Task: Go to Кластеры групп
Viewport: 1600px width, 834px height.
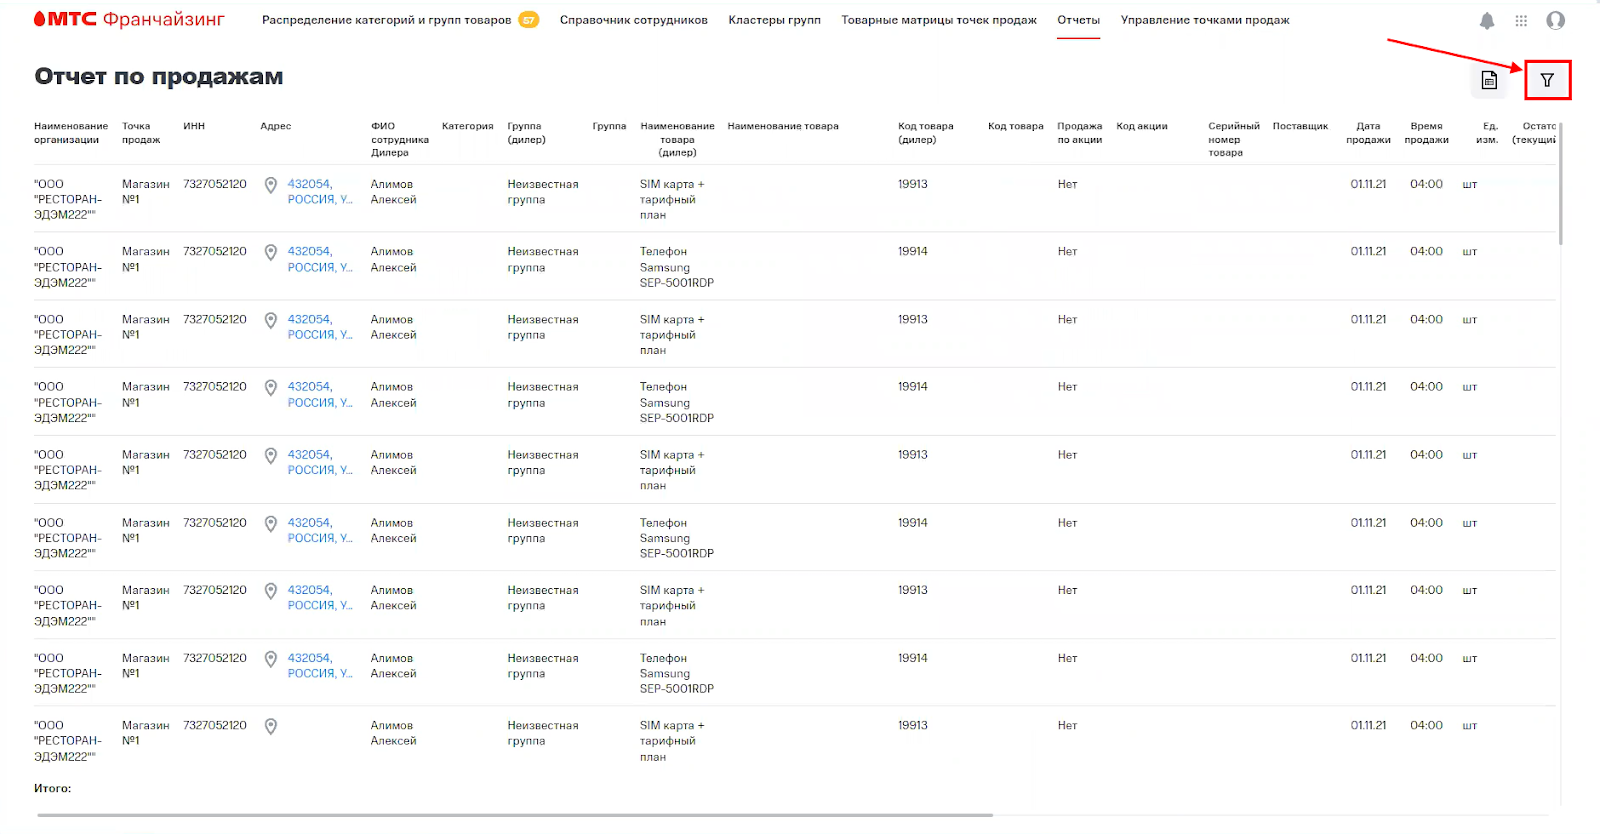Action: click(774, 20)
